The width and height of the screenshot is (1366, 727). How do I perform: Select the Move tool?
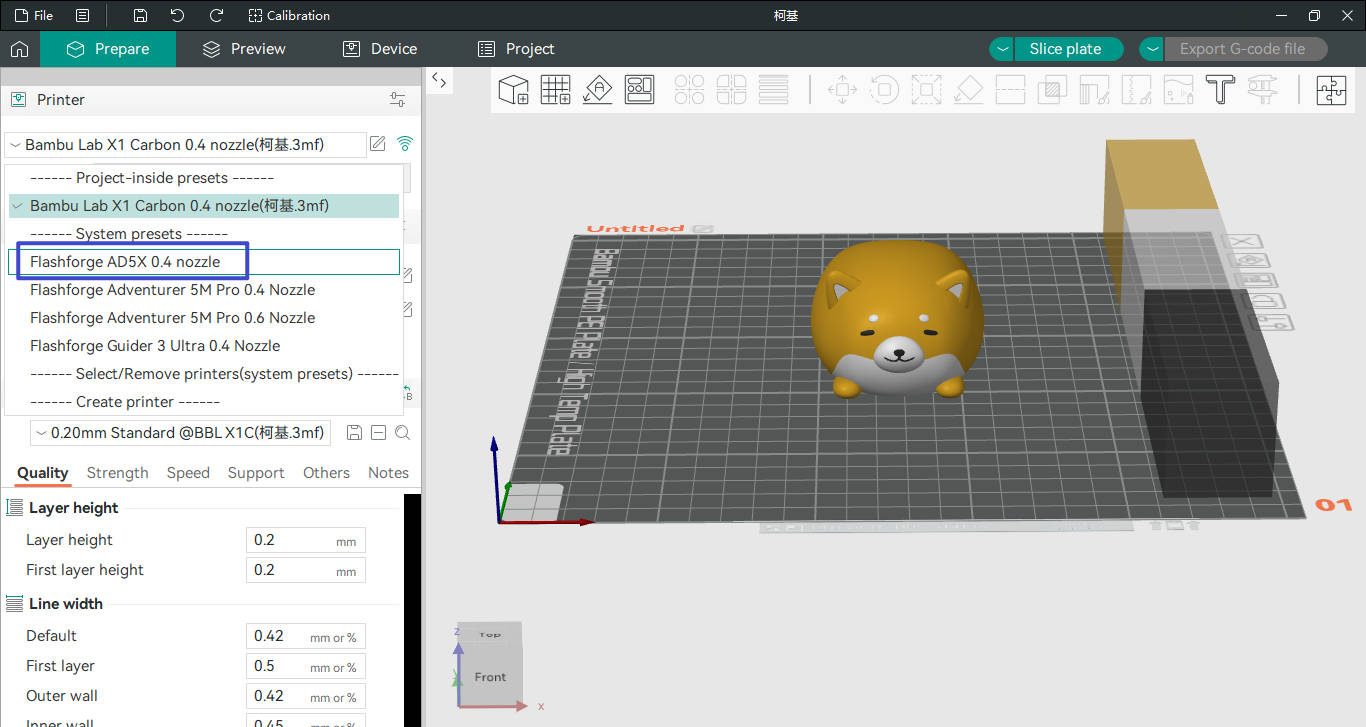pos(842,90)
